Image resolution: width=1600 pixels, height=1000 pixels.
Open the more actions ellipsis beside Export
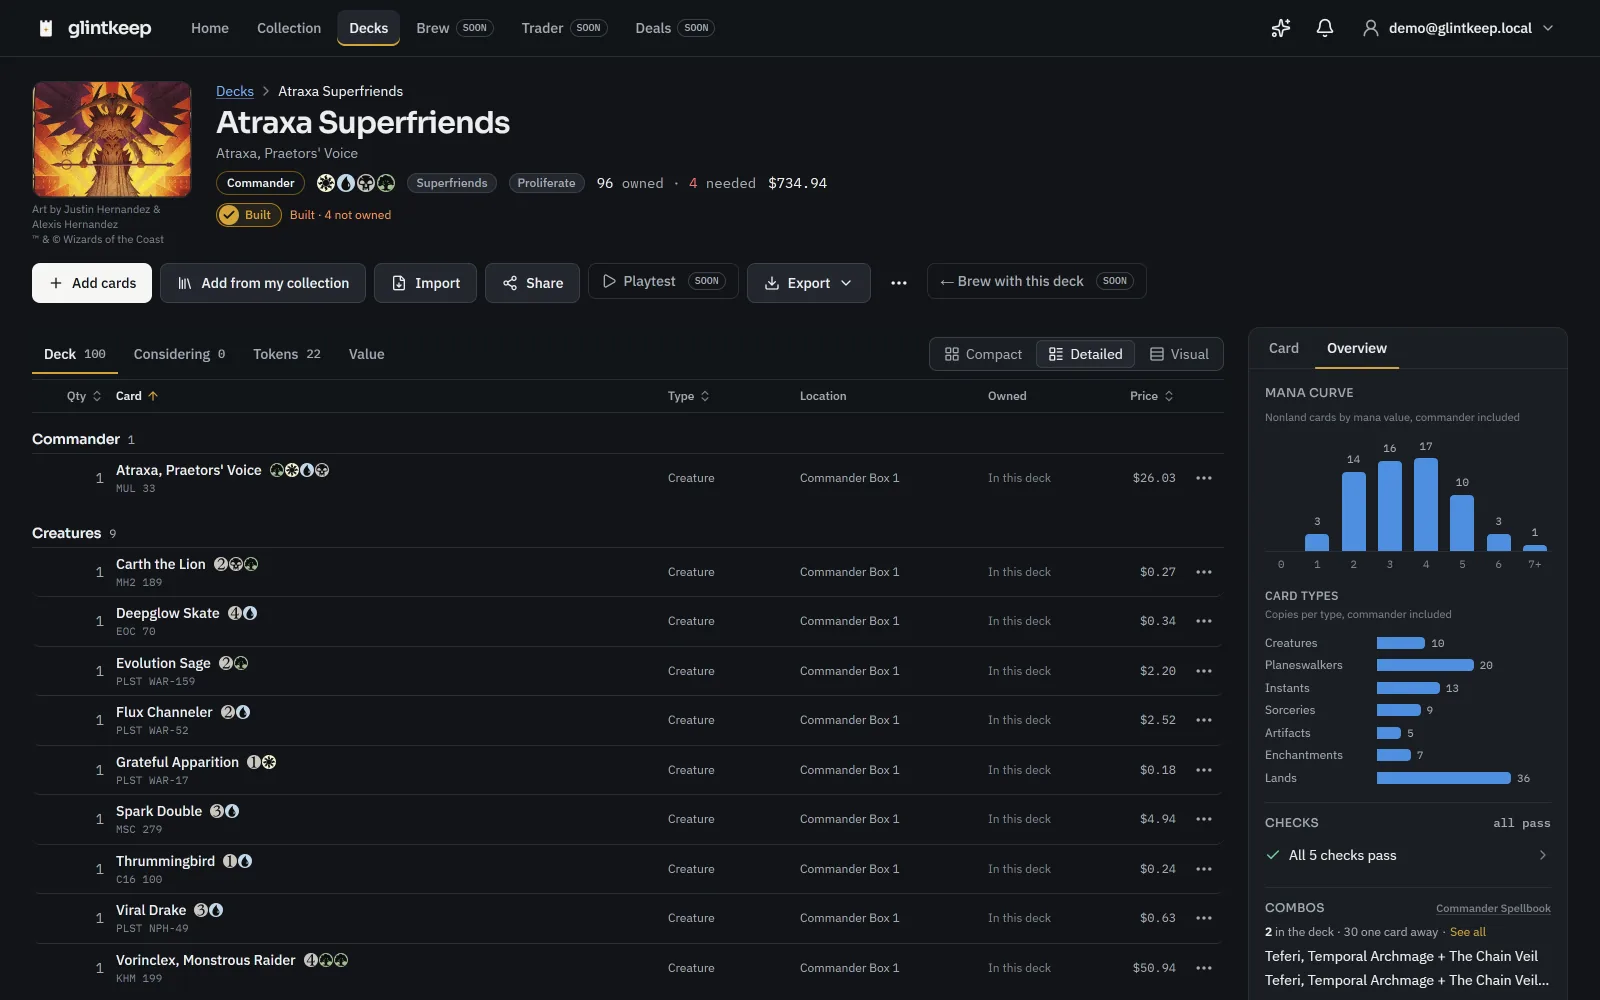899,283
